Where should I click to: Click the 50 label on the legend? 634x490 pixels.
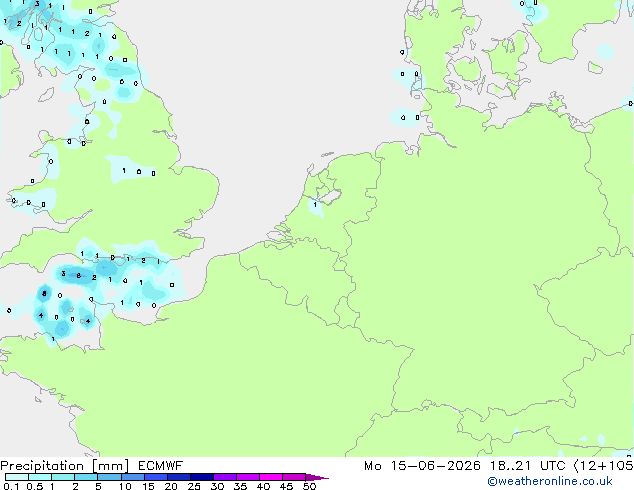tap(310, 486)
